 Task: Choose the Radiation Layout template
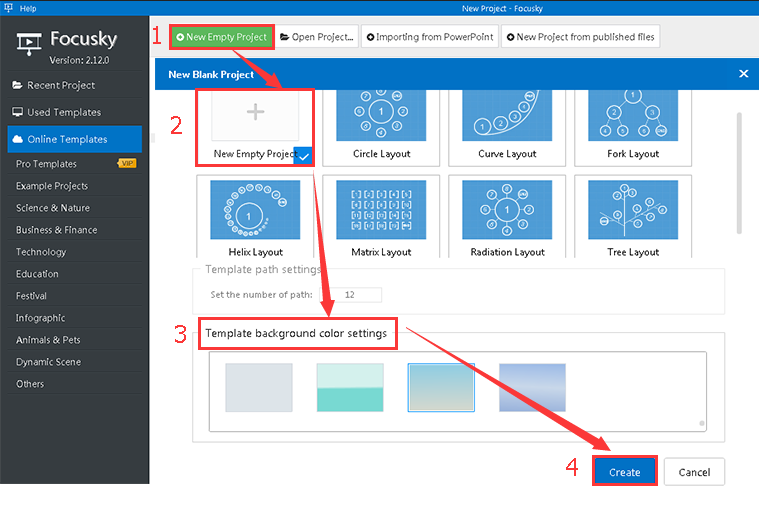pos(507,216)
